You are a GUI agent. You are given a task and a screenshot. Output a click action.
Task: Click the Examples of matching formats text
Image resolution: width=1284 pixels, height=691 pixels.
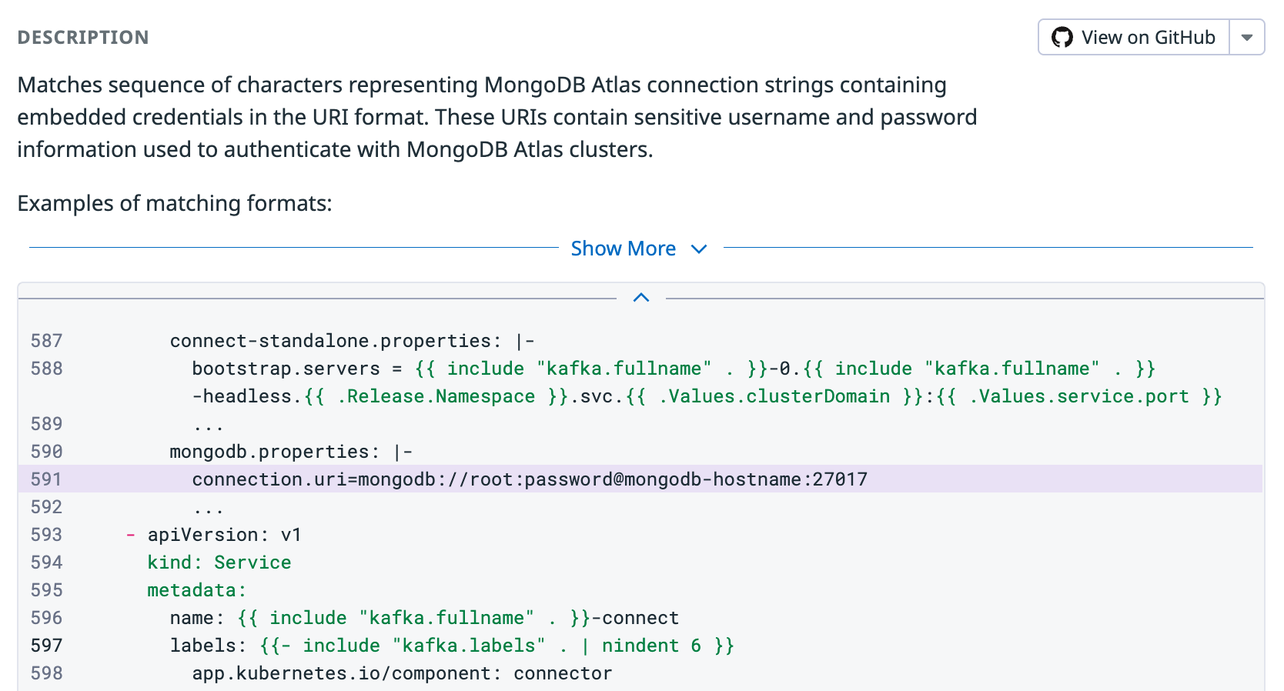[x=174, y=203]
